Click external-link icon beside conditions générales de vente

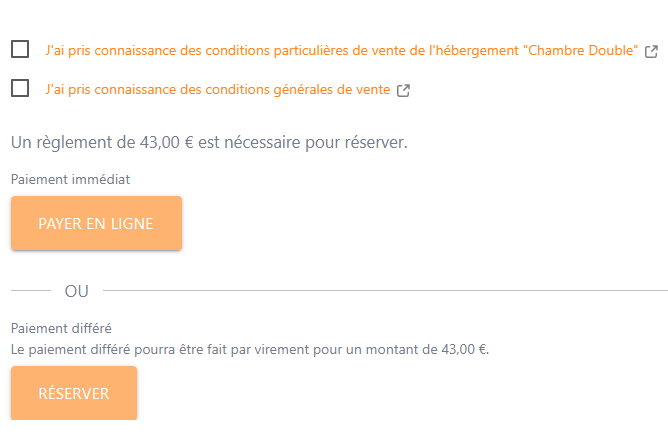(x=404, y=90)
